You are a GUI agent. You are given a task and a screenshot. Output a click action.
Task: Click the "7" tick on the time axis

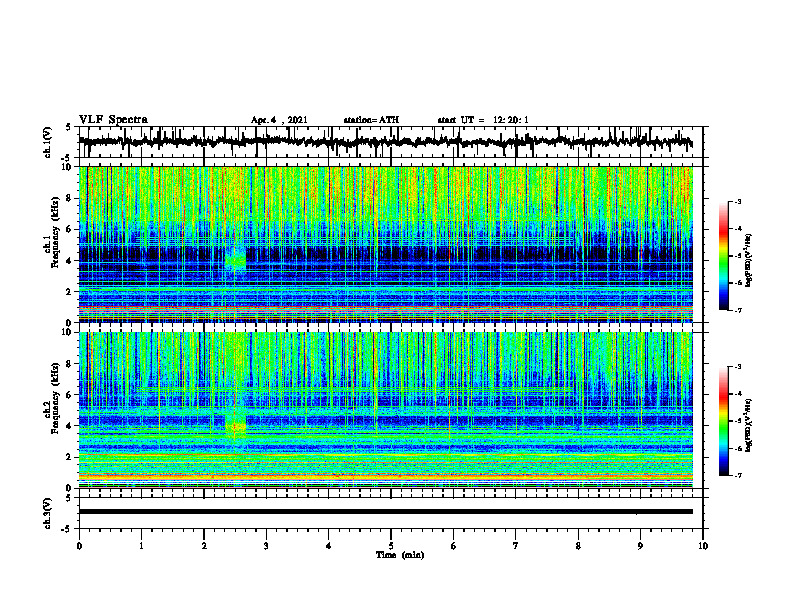[516, 546]
